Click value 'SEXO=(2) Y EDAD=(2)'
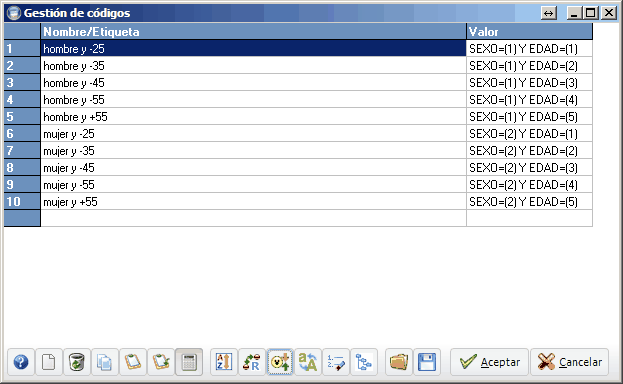The width and height of the screenshot is (623, 384). (529, 151)
